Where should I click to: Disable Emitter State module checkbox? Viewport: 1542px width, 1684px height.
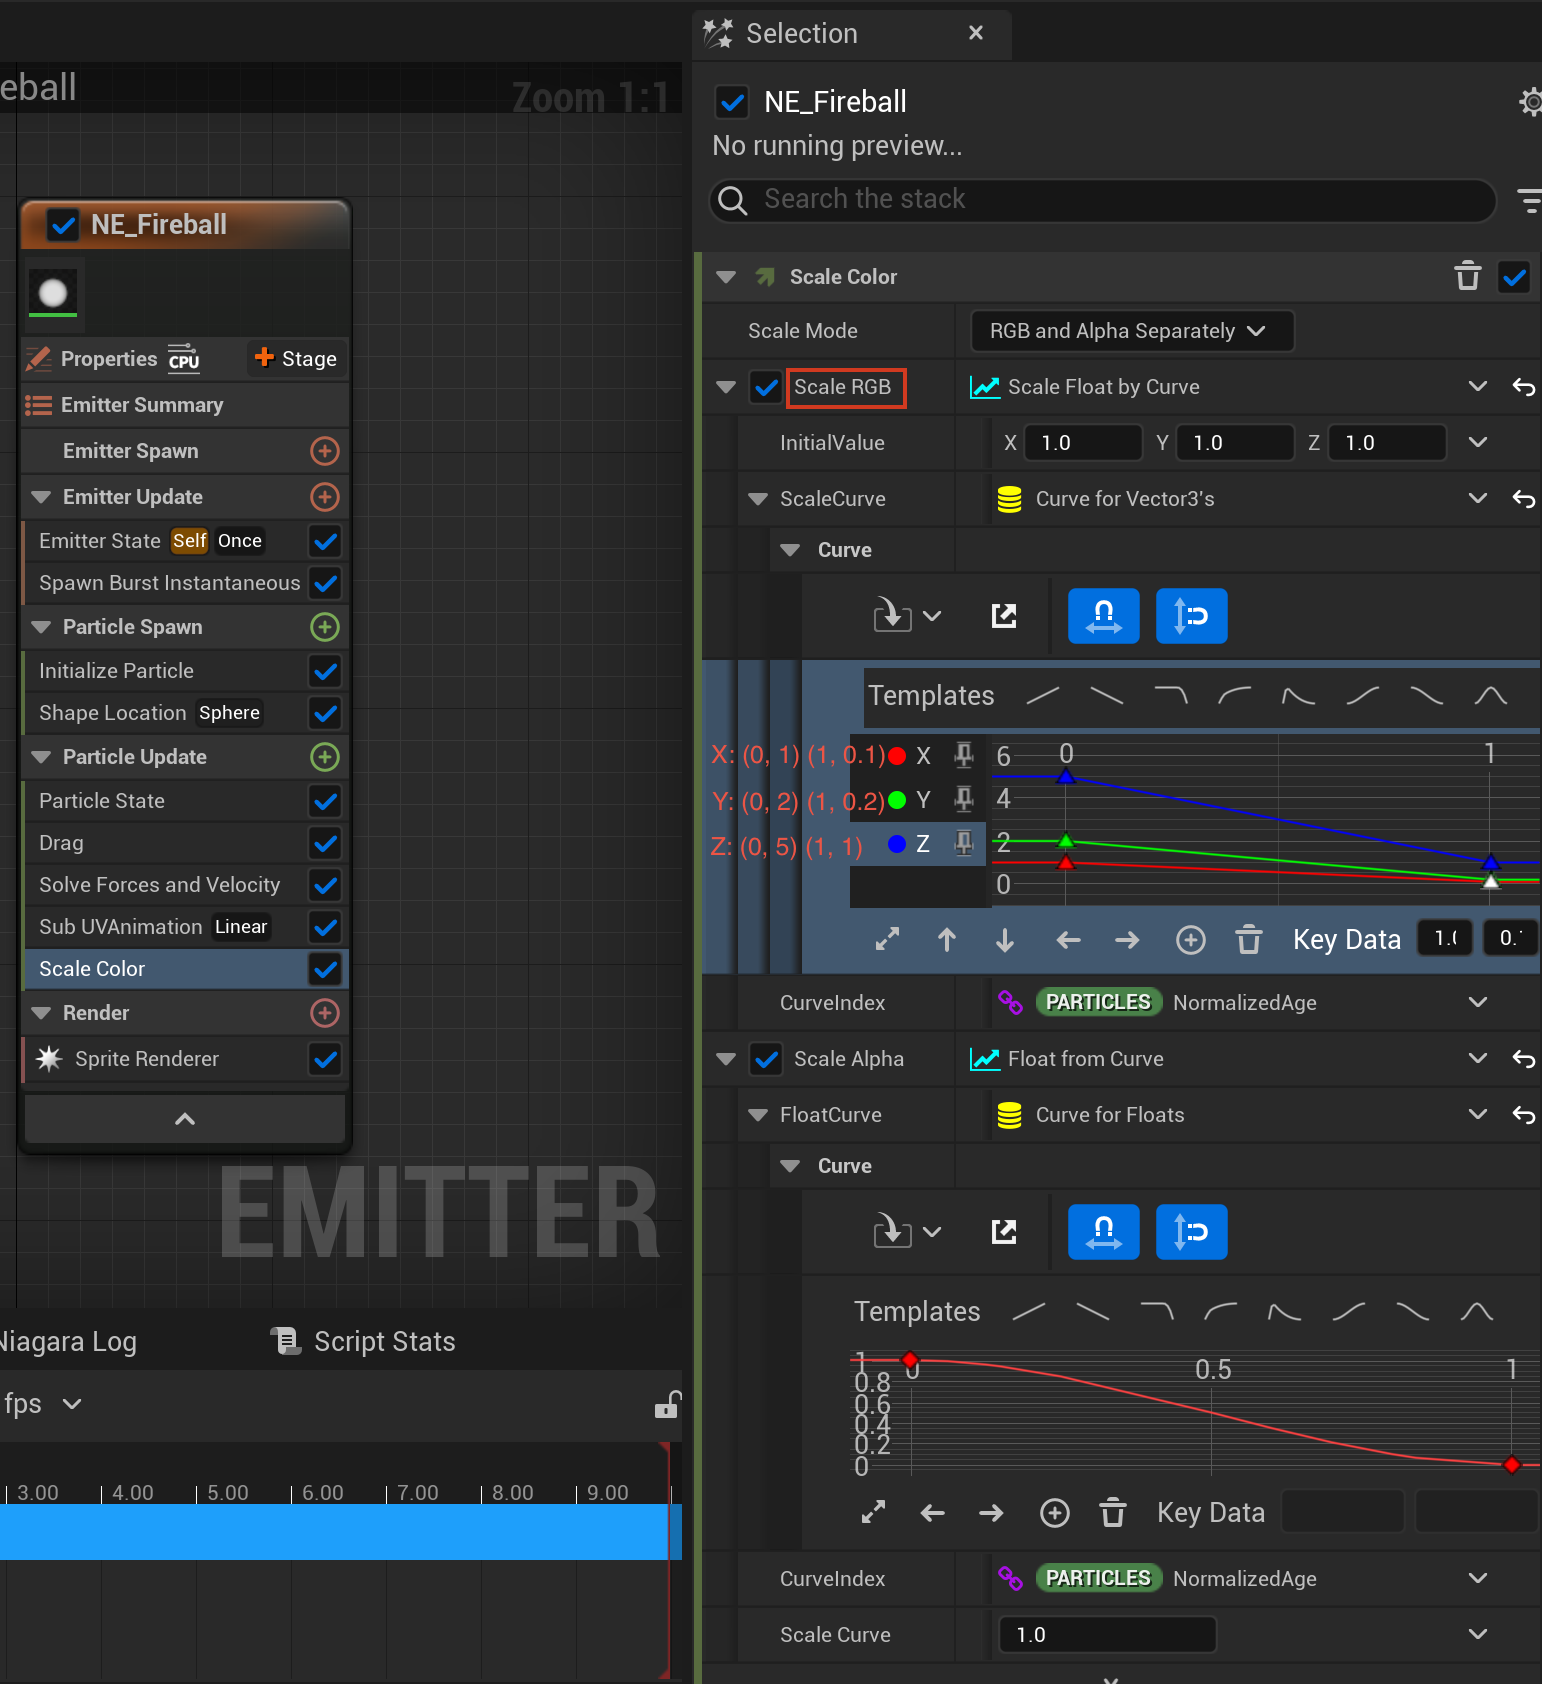click(x=325, y=541)
